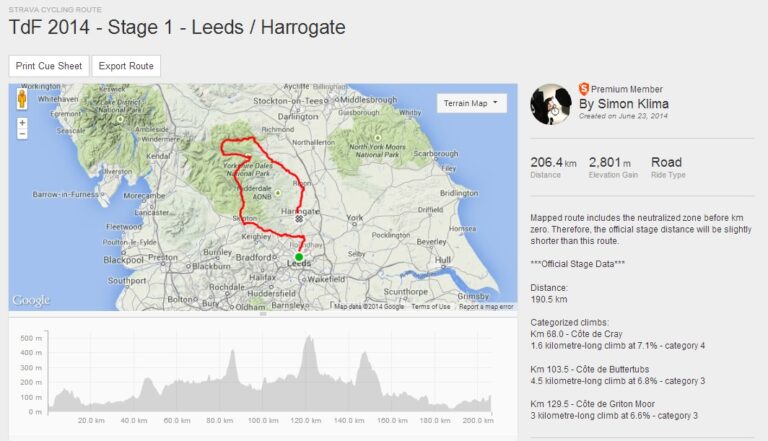Click the Export Route button
This screenshot has height=441, width=768.
126,66
